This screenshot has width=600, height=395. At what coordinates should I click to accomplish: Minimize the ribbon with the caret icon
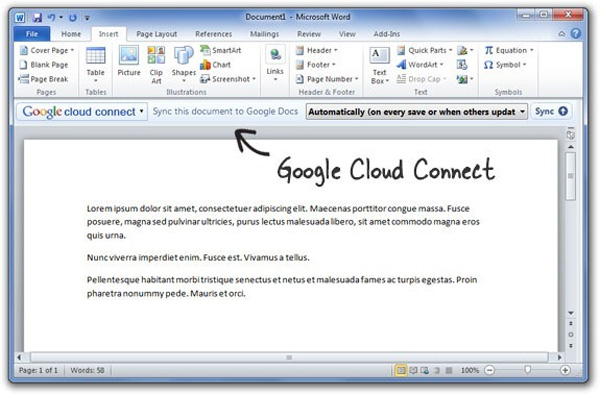(x=561, y=34)
